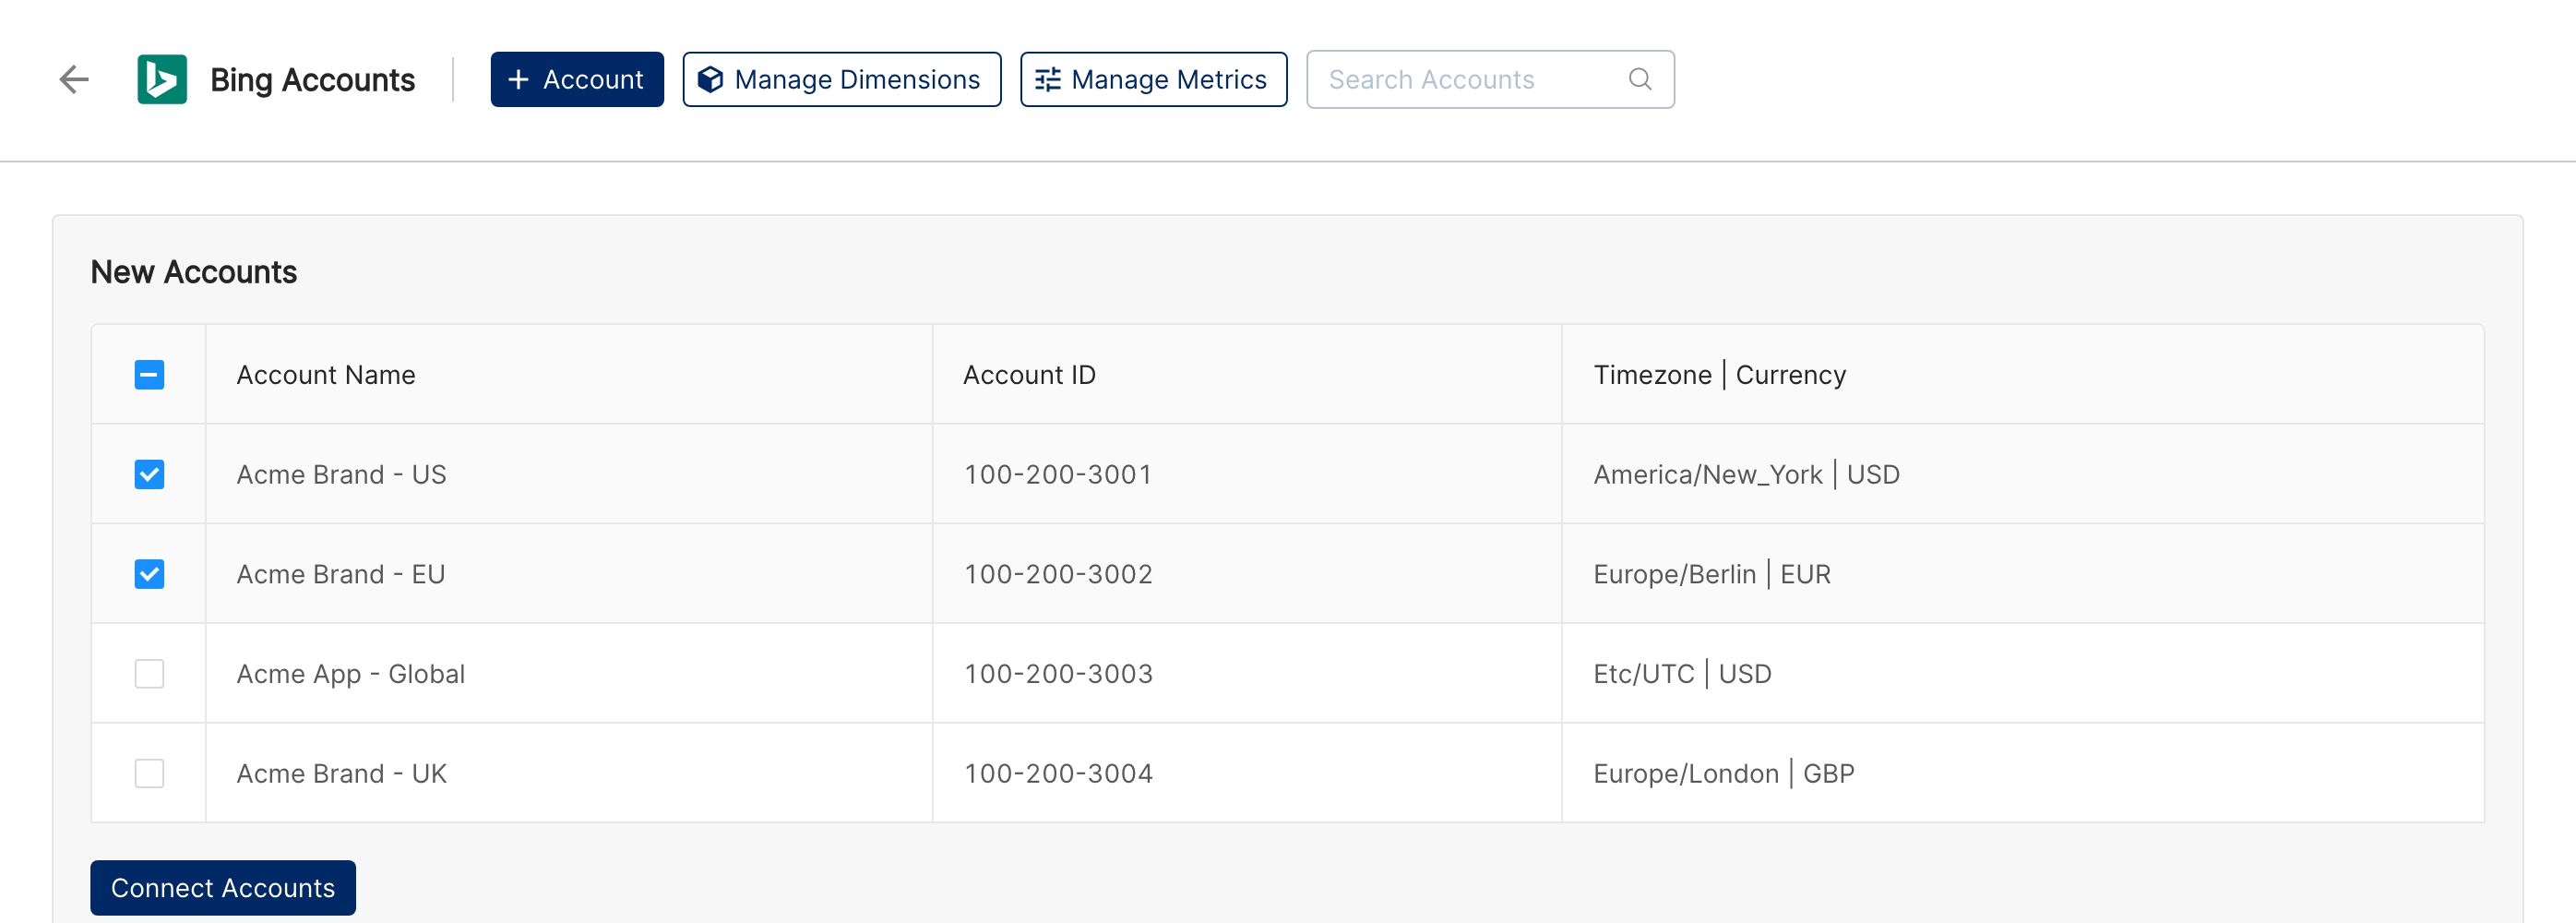Click the search magnifier icon

click(x=1640, y=79)
